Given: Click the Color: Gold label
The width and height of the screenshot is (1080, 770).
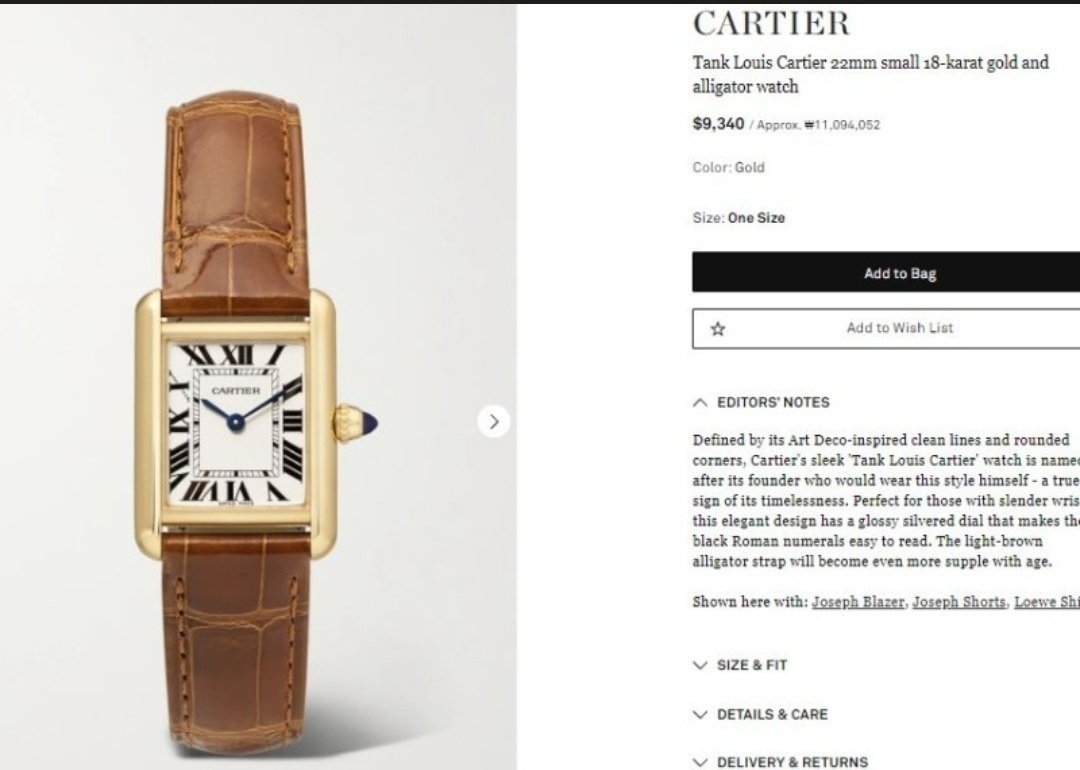Looking at the screenshot, I should coord(729,167).
